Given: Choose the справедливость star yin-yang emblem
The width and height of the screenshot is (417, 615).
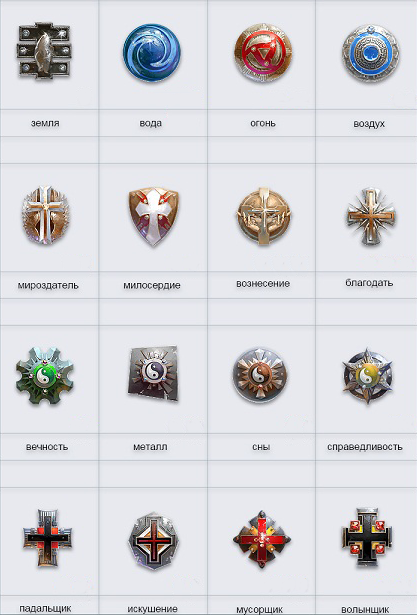Looking at the screenshot, I should [x=368, y=376].
